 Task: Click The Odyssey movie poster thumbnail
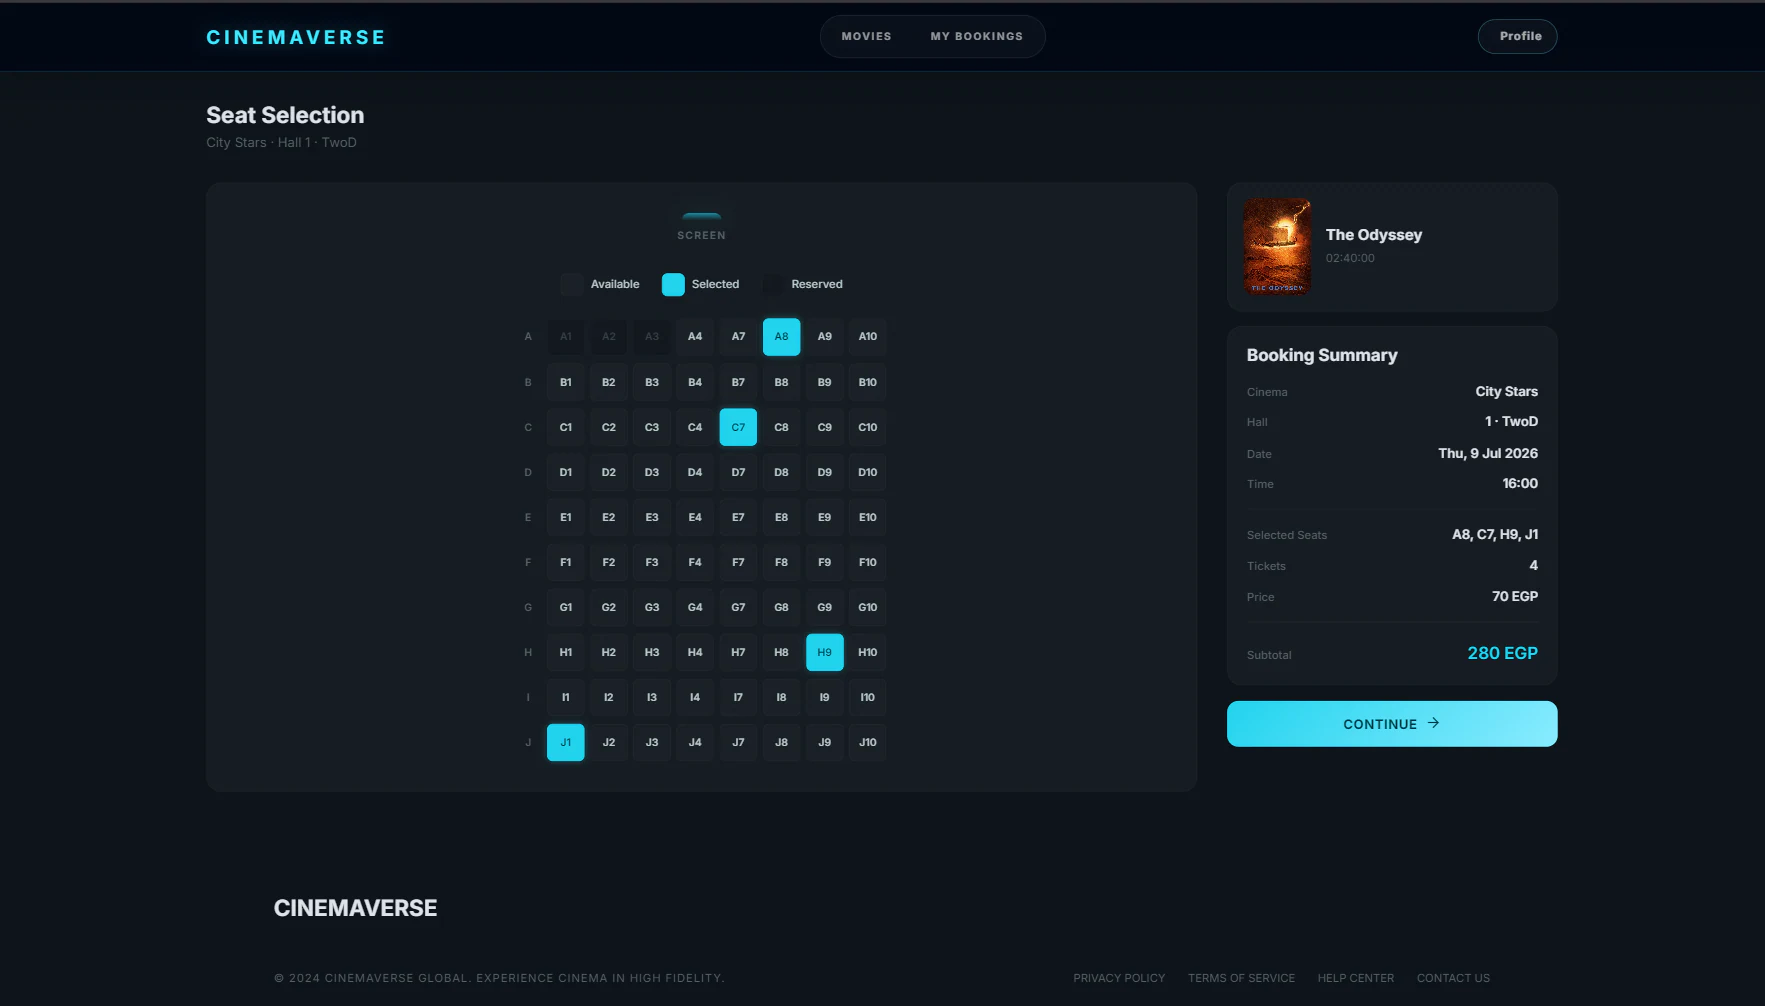pyautogui.click(x=1276, y=246)
